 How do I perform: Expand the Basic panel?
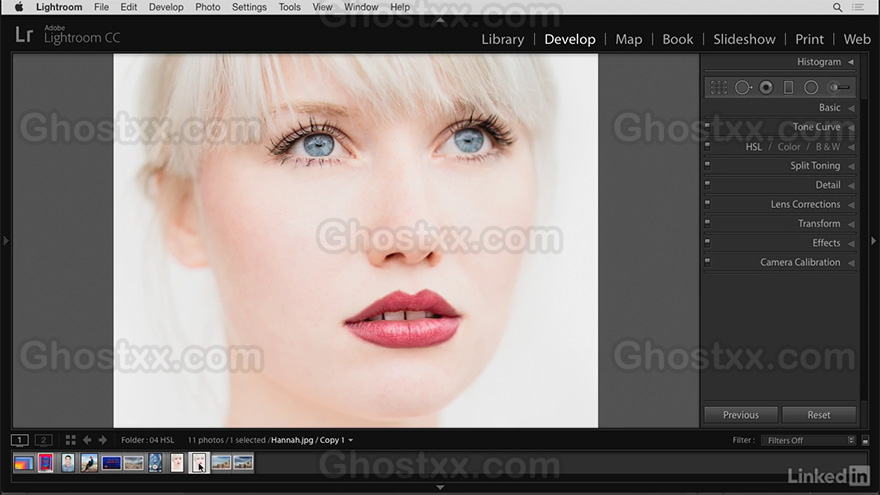[x=851, y=108]
